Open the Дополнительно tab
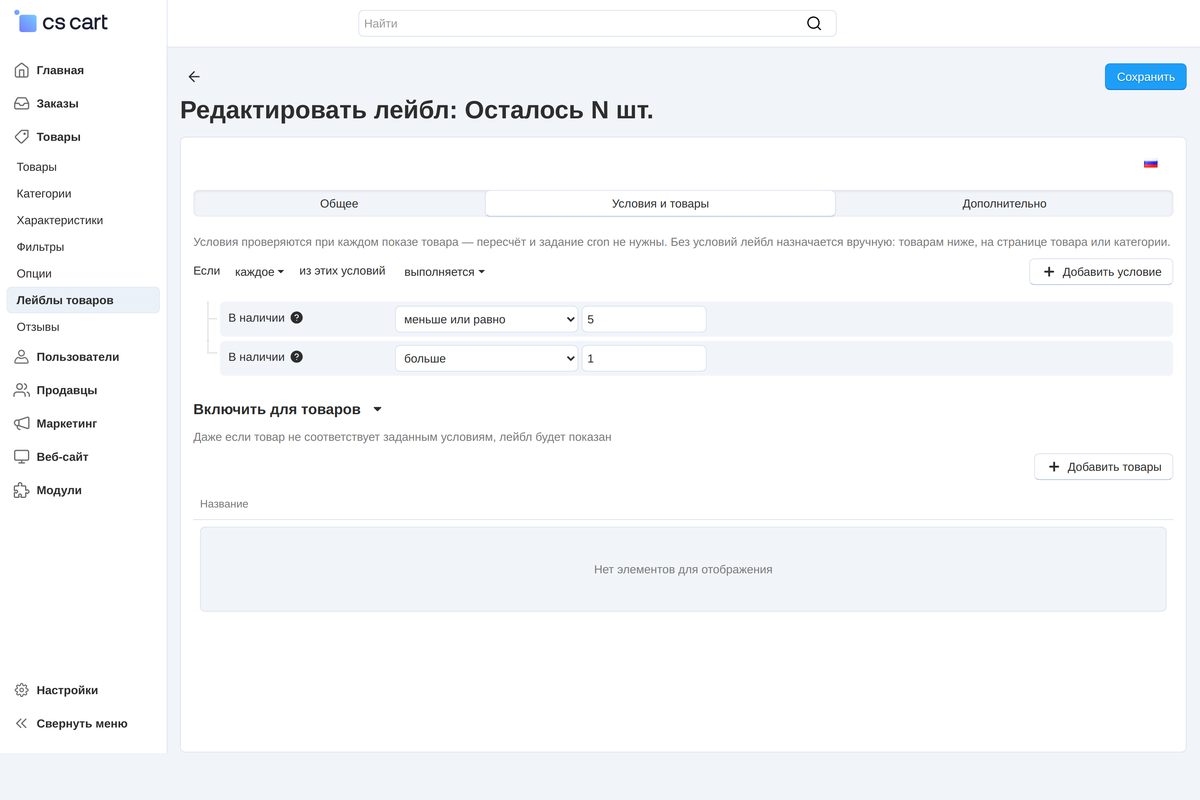This screenshot has width=1200, height=800. coord(1004,204)
